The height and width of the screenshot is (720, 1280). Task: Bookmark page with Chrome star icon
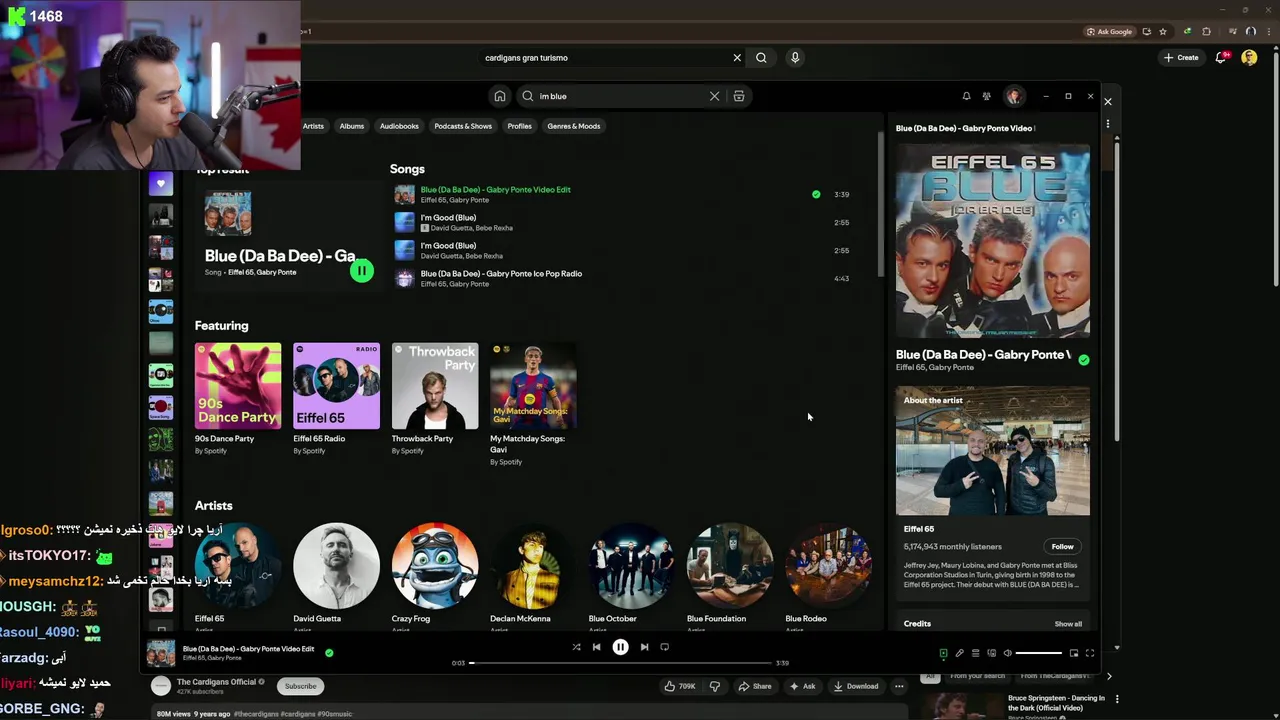pyautogui.click(x=1162, y=32)
